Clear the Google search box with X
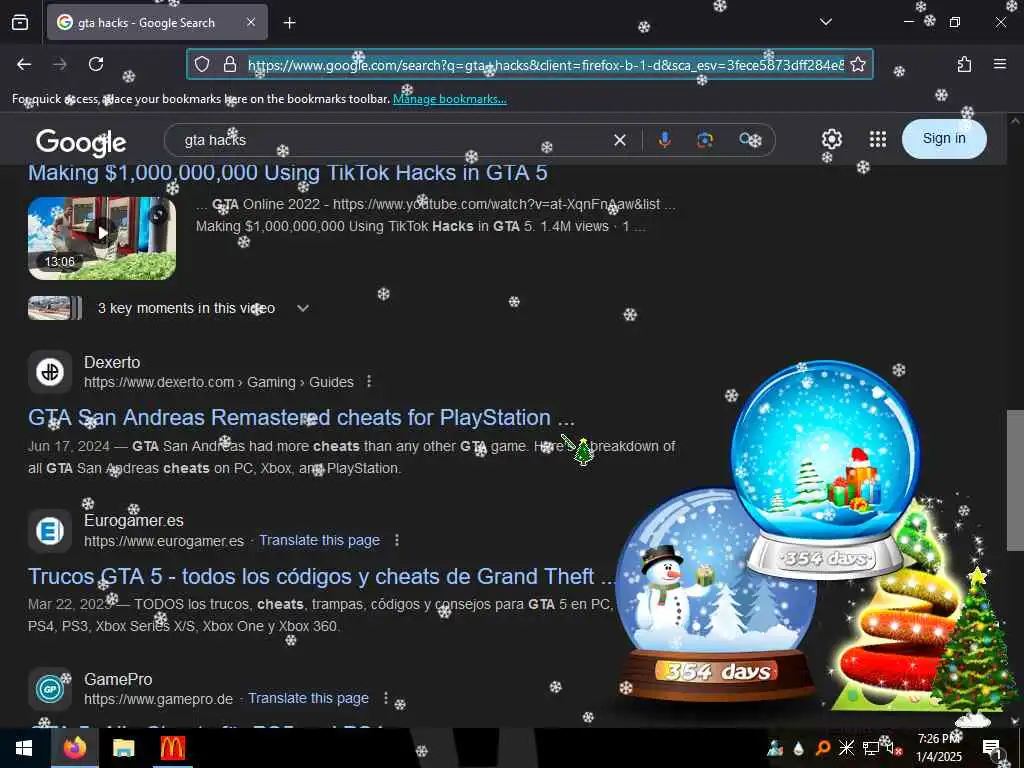Image resolution: width=1024 pixels, height=768 pixels. 620,140
